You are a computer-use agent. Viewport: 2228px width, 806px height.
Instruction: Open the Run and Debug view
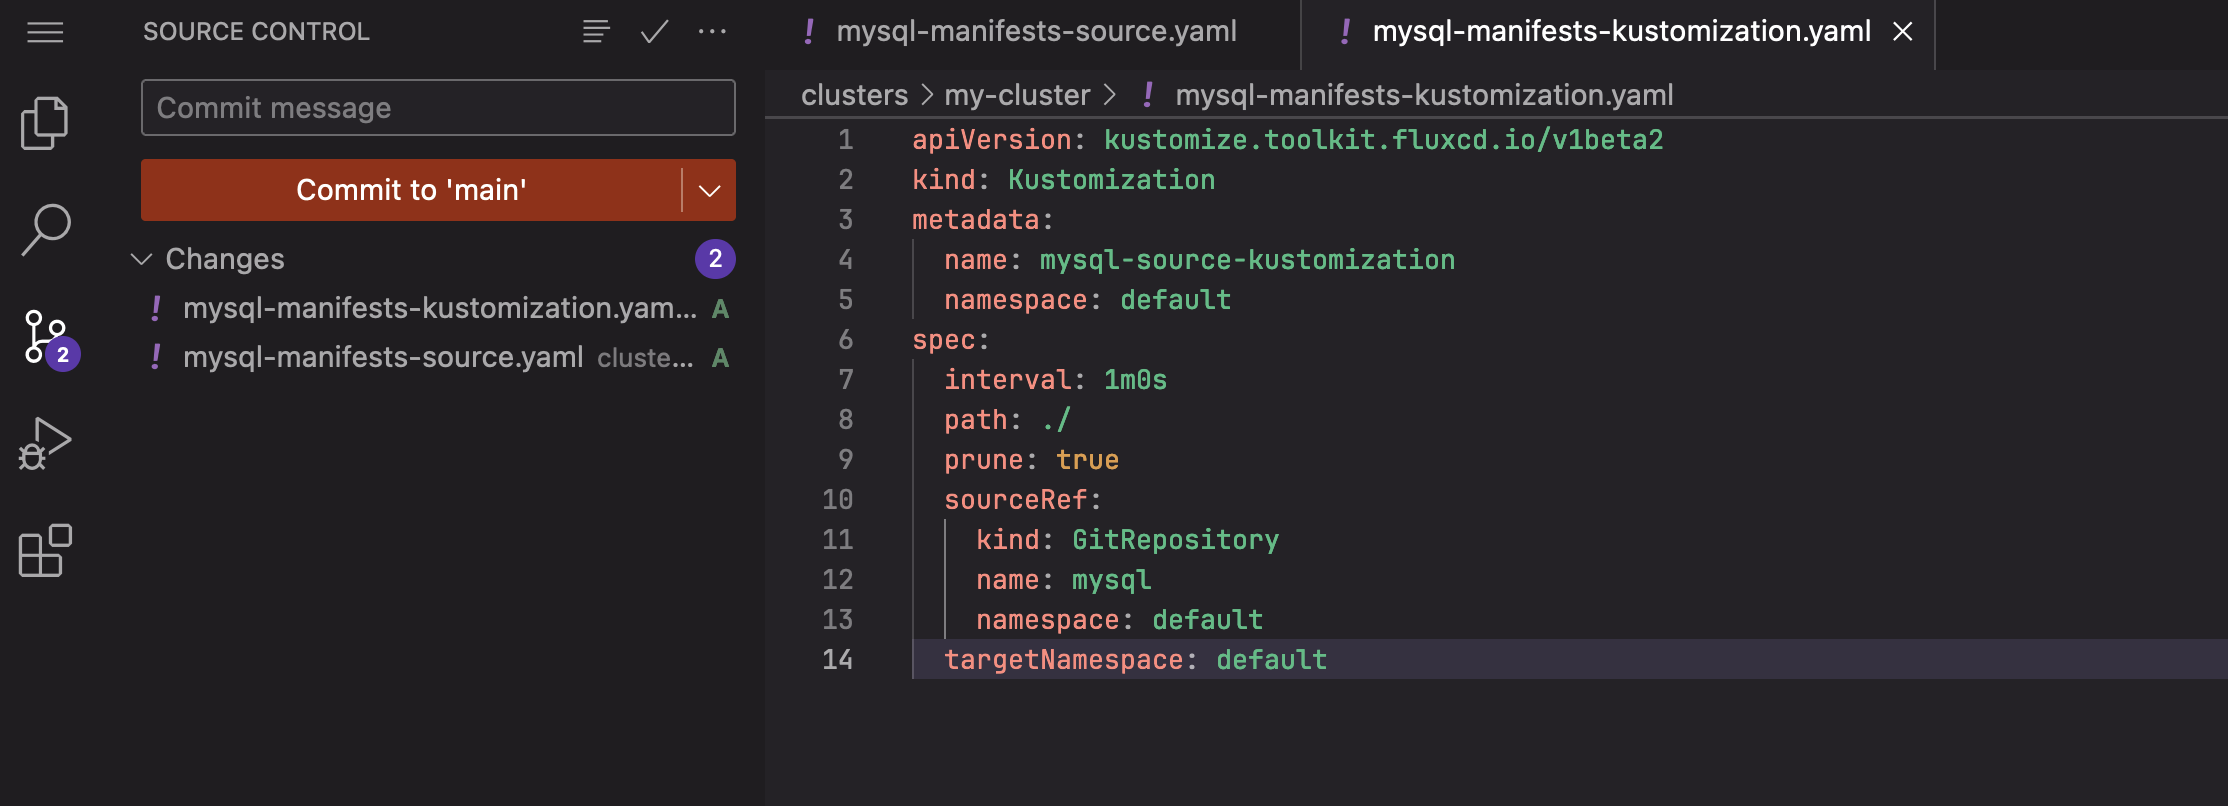(45, 444)
